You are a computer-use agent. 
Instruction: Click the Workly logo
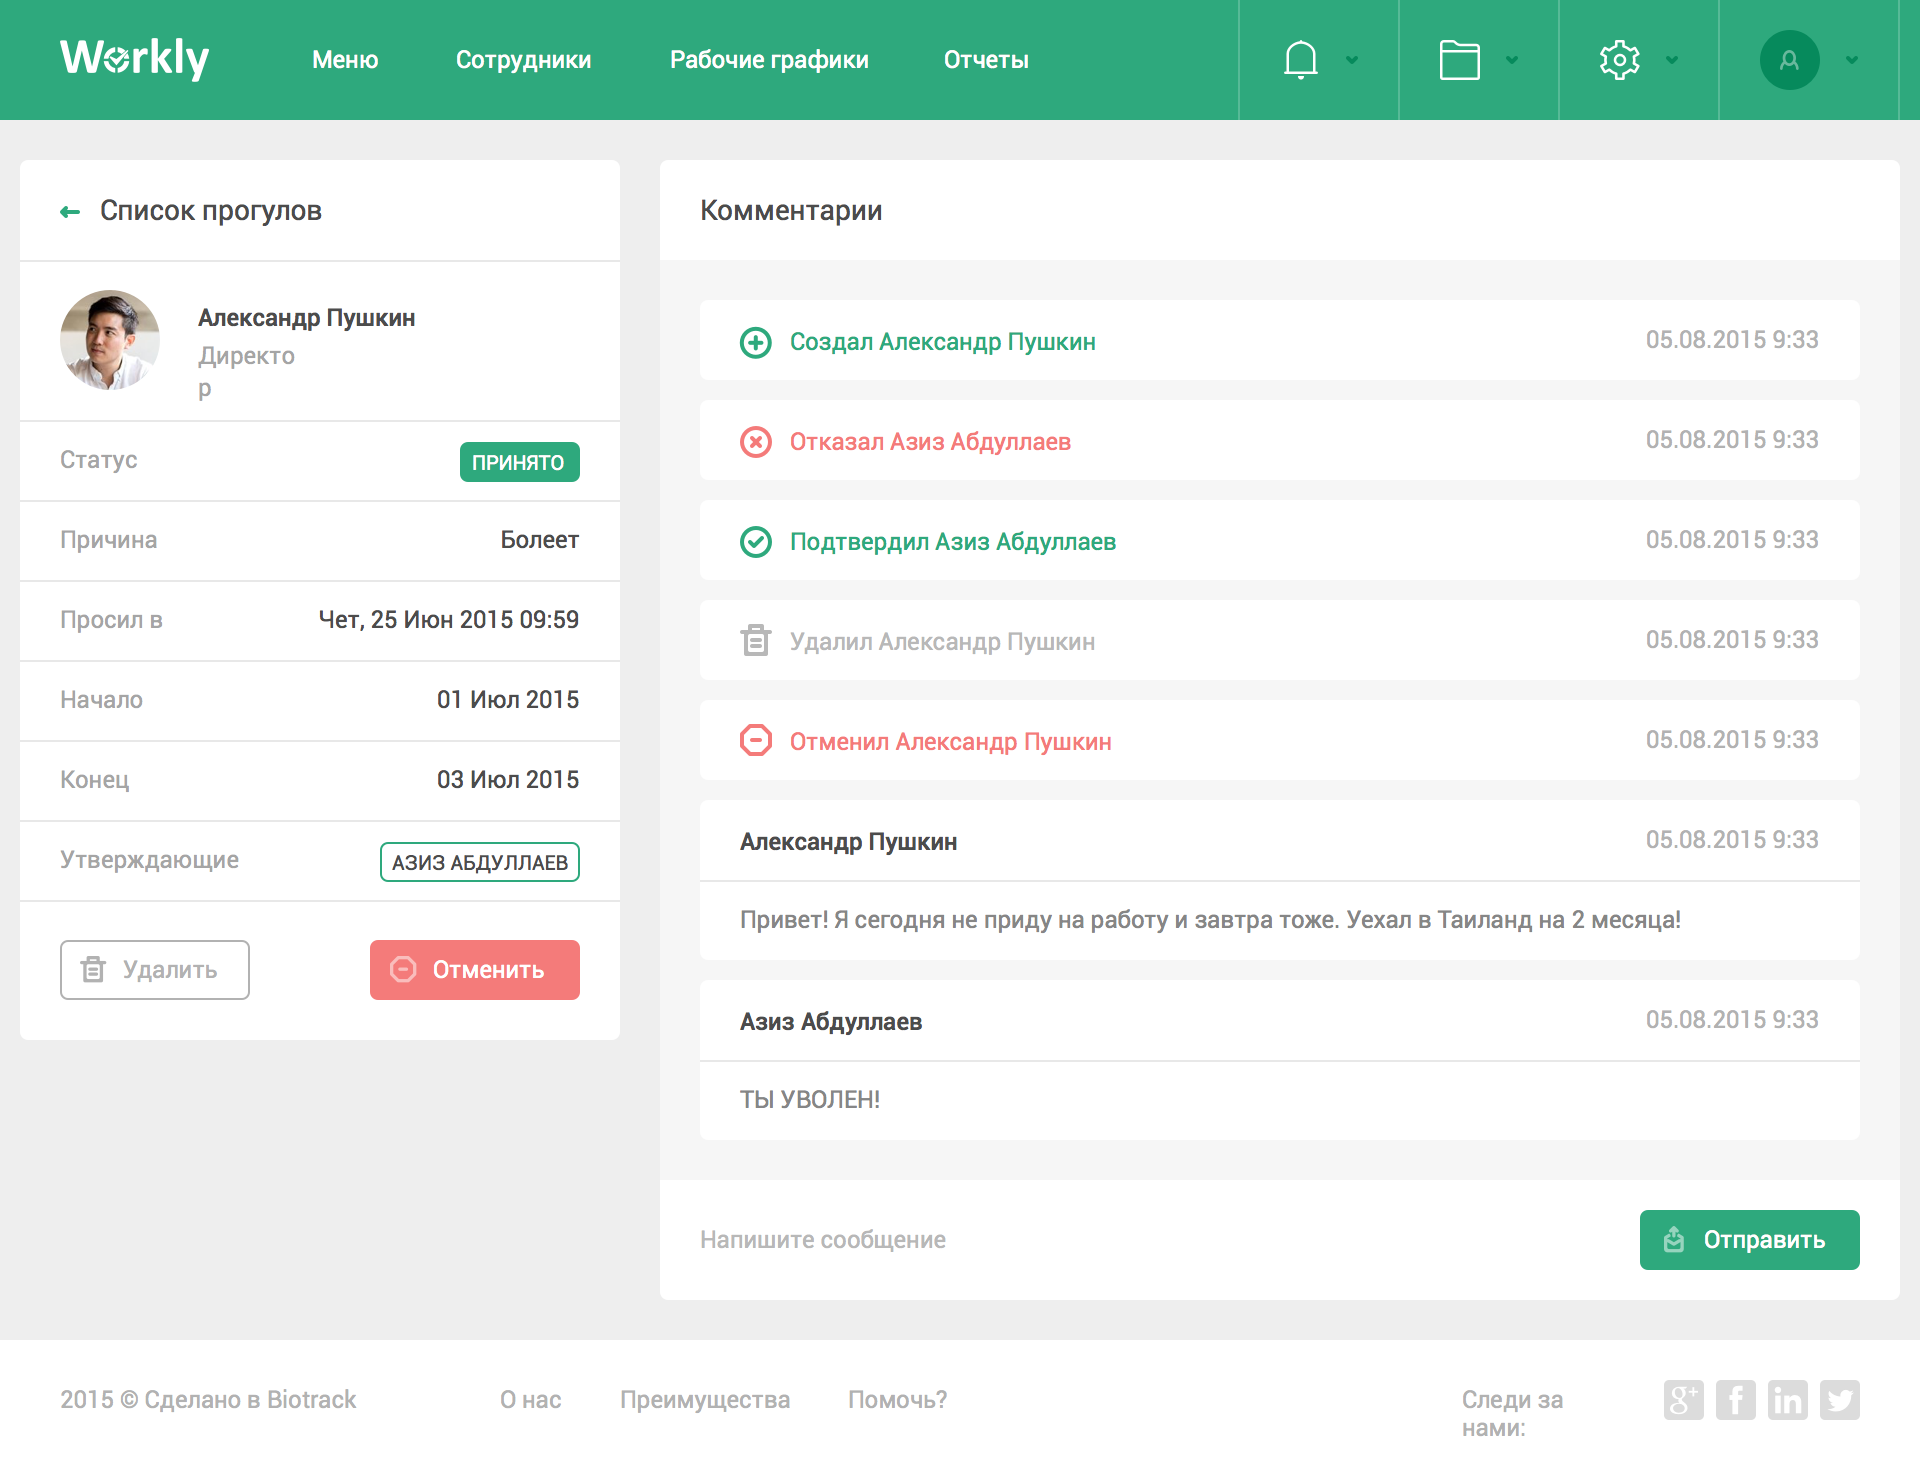pos(134,58)
